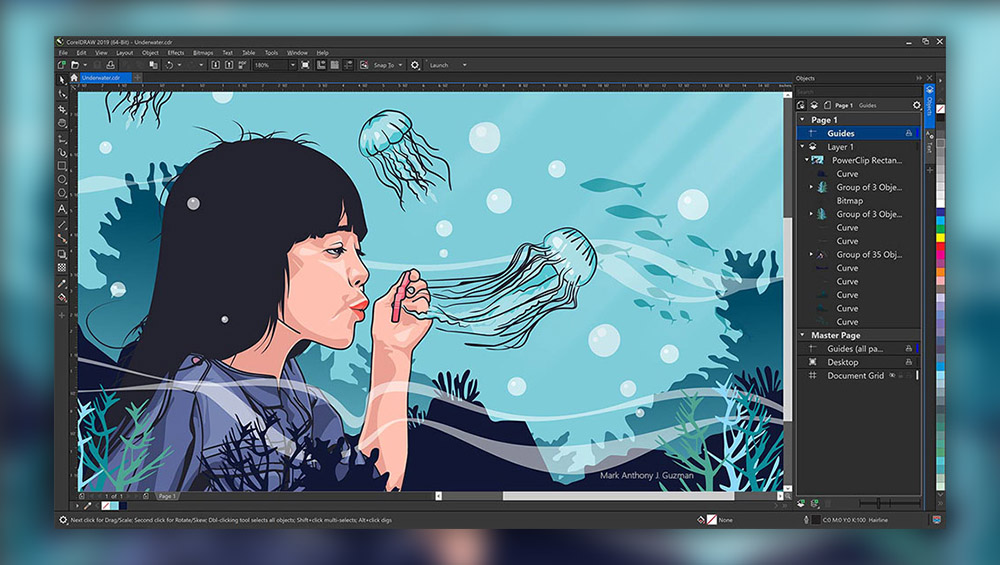1000x565 pixels.
Task: Select the Crop tool
Action: click(62, 109)
